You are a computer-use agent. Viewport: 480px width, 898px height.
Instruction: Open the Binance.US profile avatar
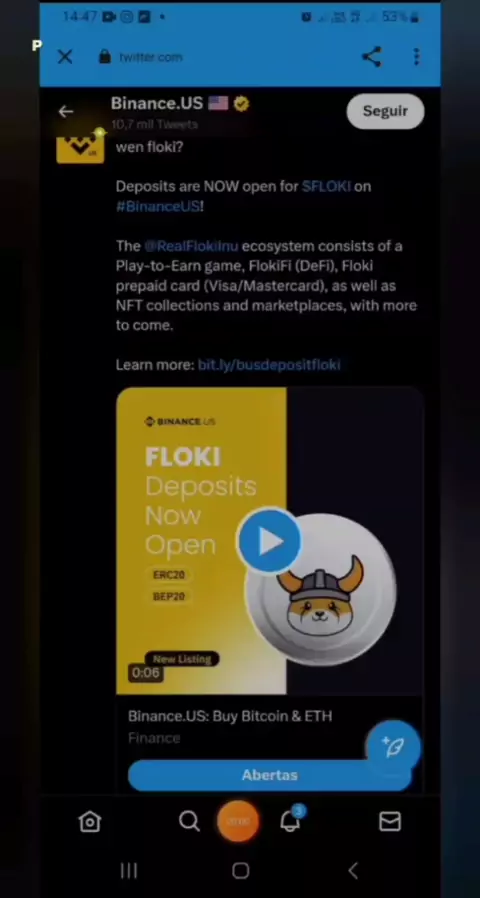click(x=80, y=148)
